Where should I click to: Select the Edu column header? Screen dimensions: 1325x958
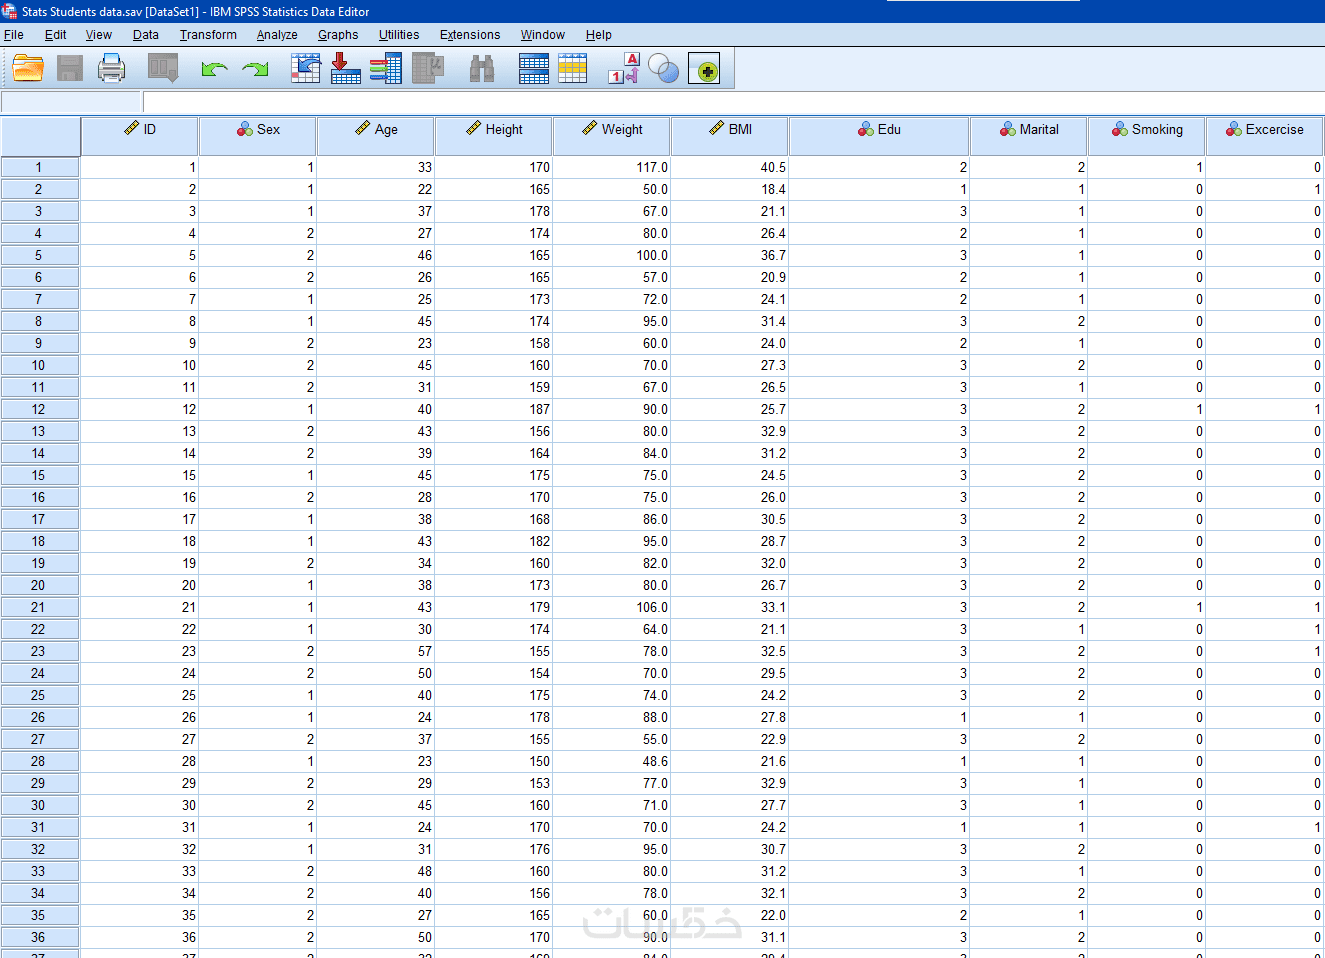[x=879, y=136]
